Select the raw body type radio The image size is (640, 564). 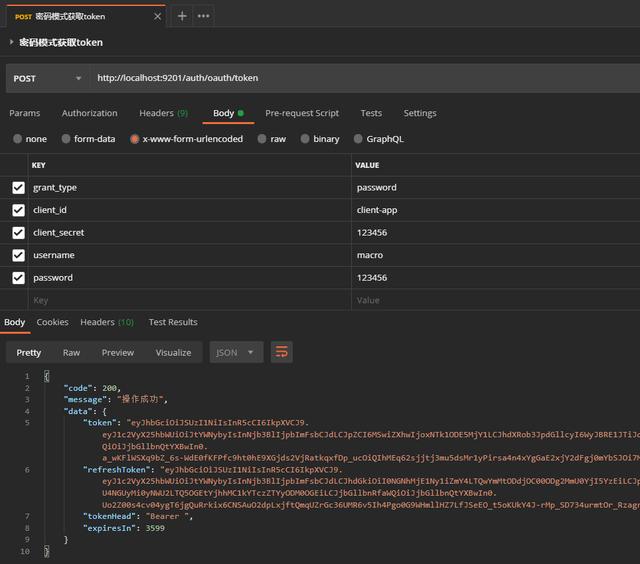tap(263, 139)
